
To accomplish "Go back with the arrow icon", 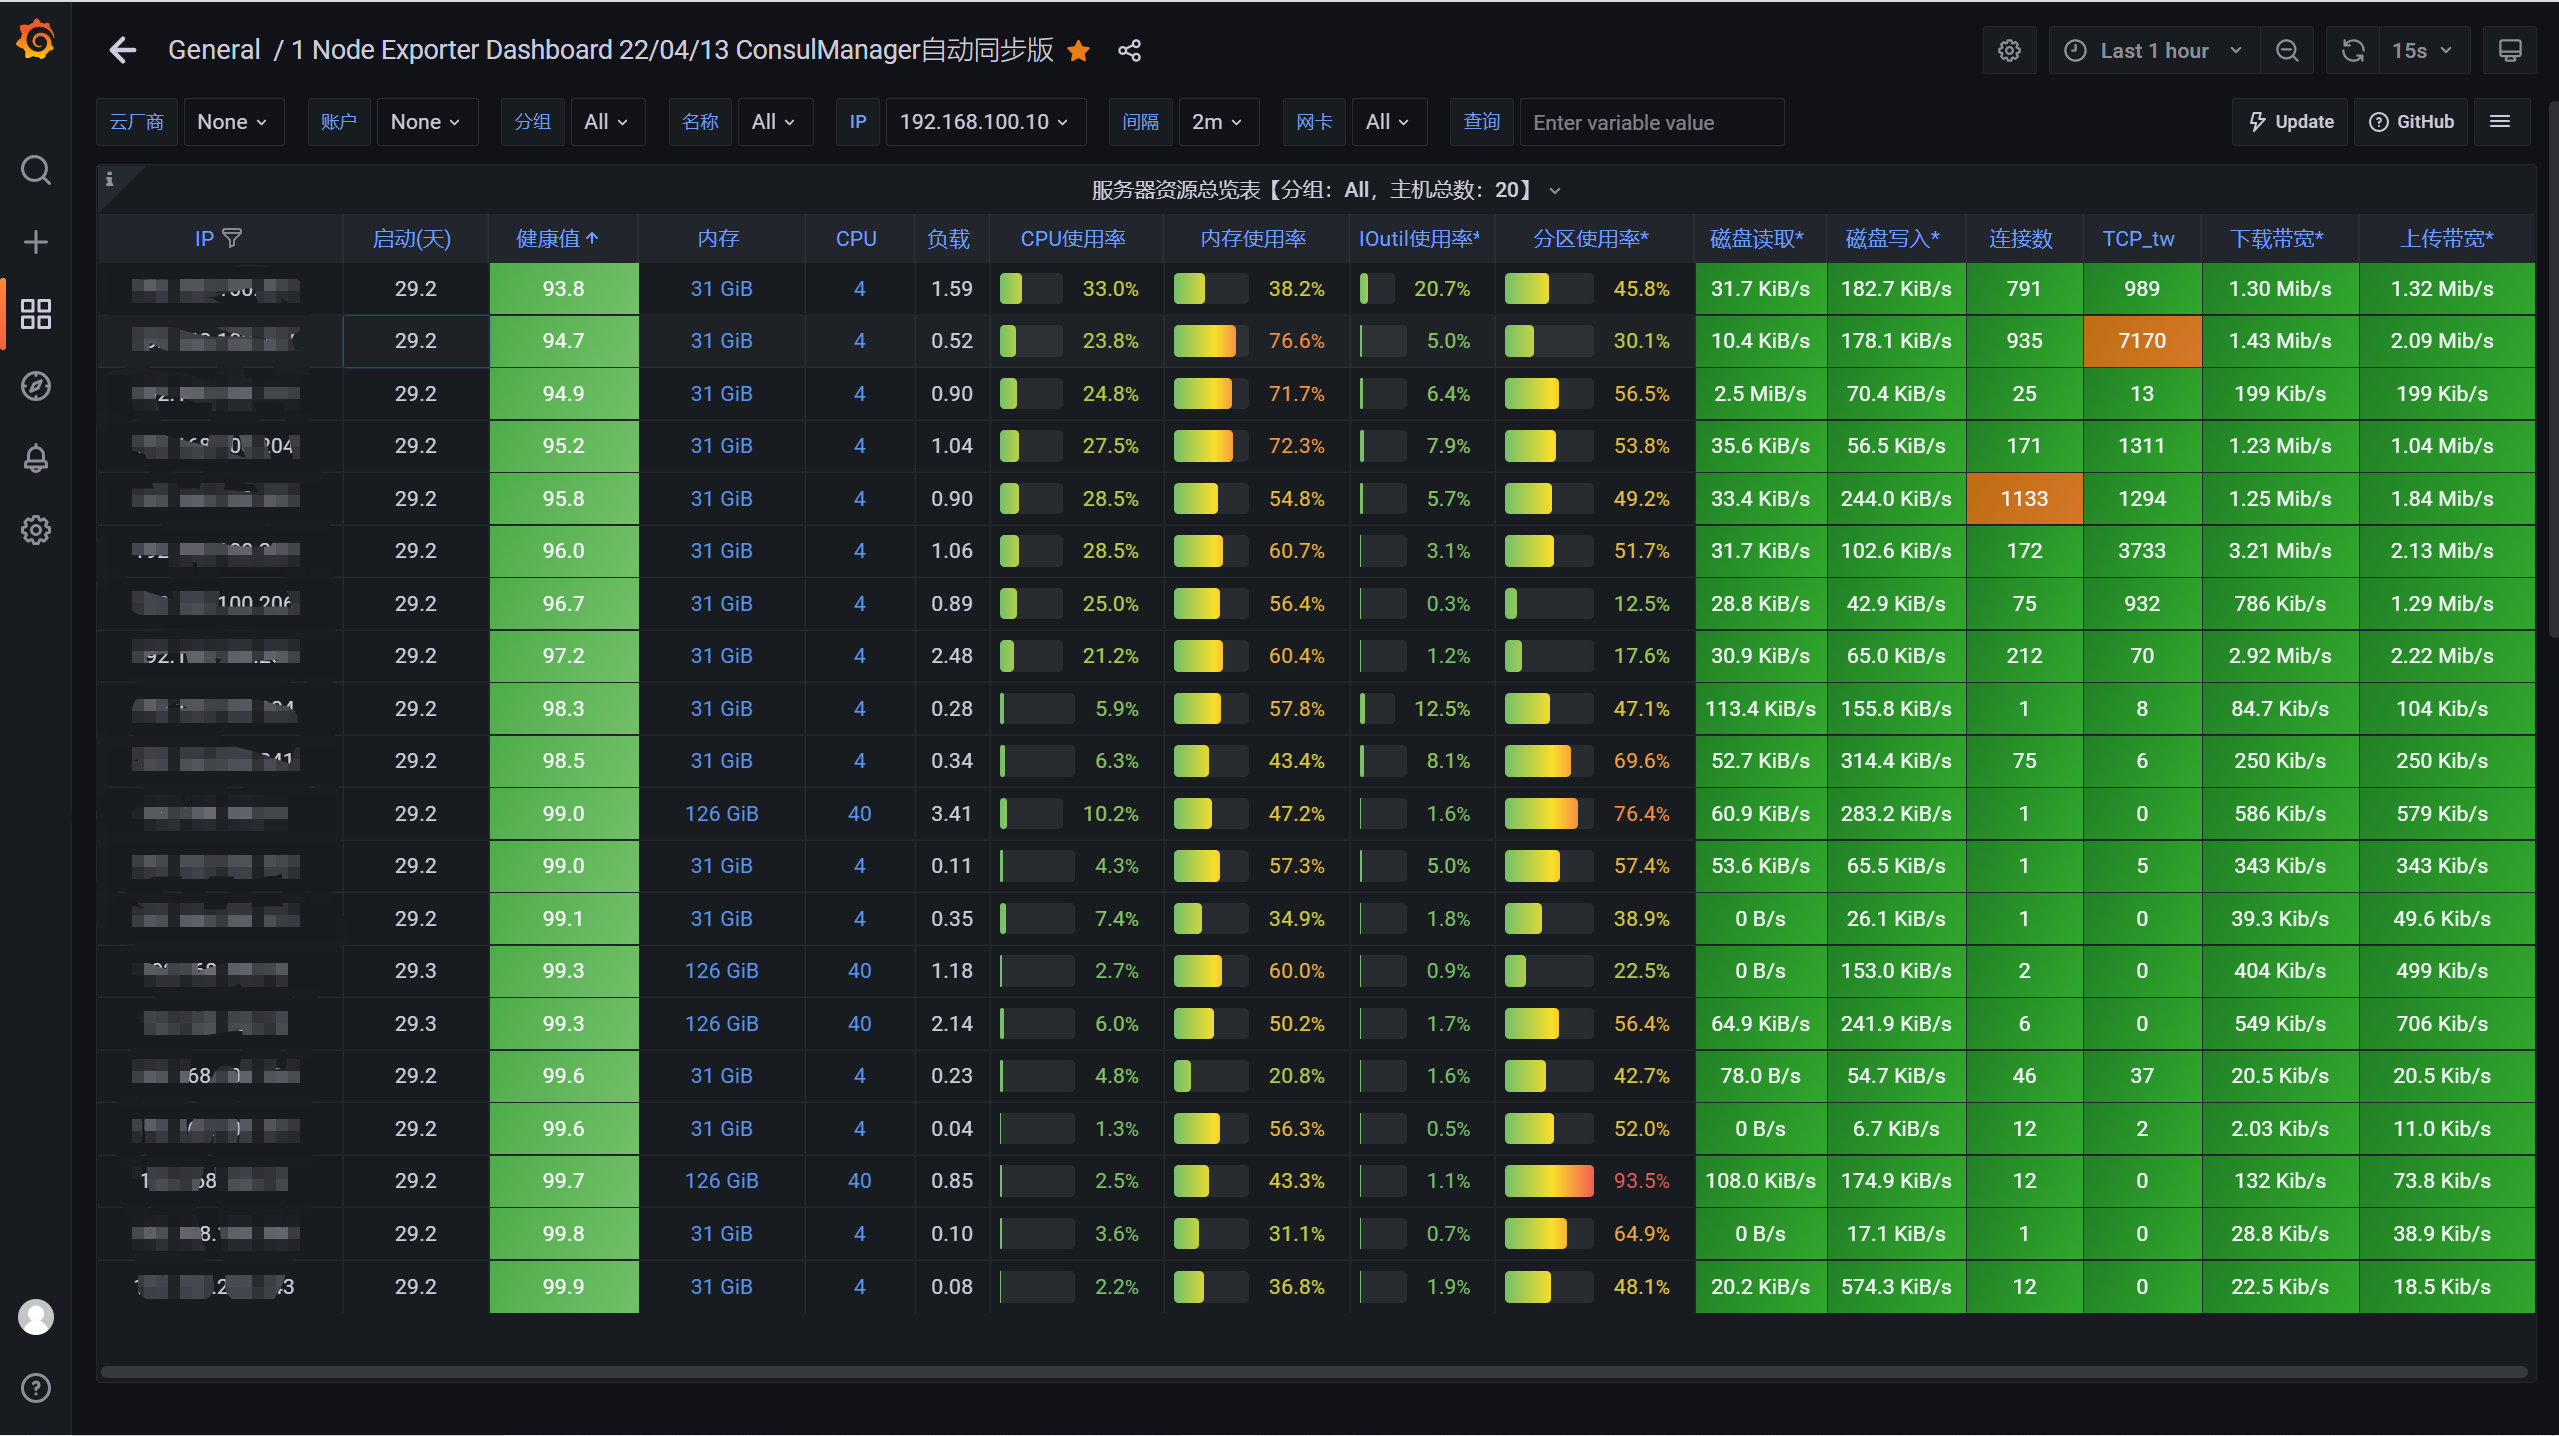I will [x=123, y=50].
